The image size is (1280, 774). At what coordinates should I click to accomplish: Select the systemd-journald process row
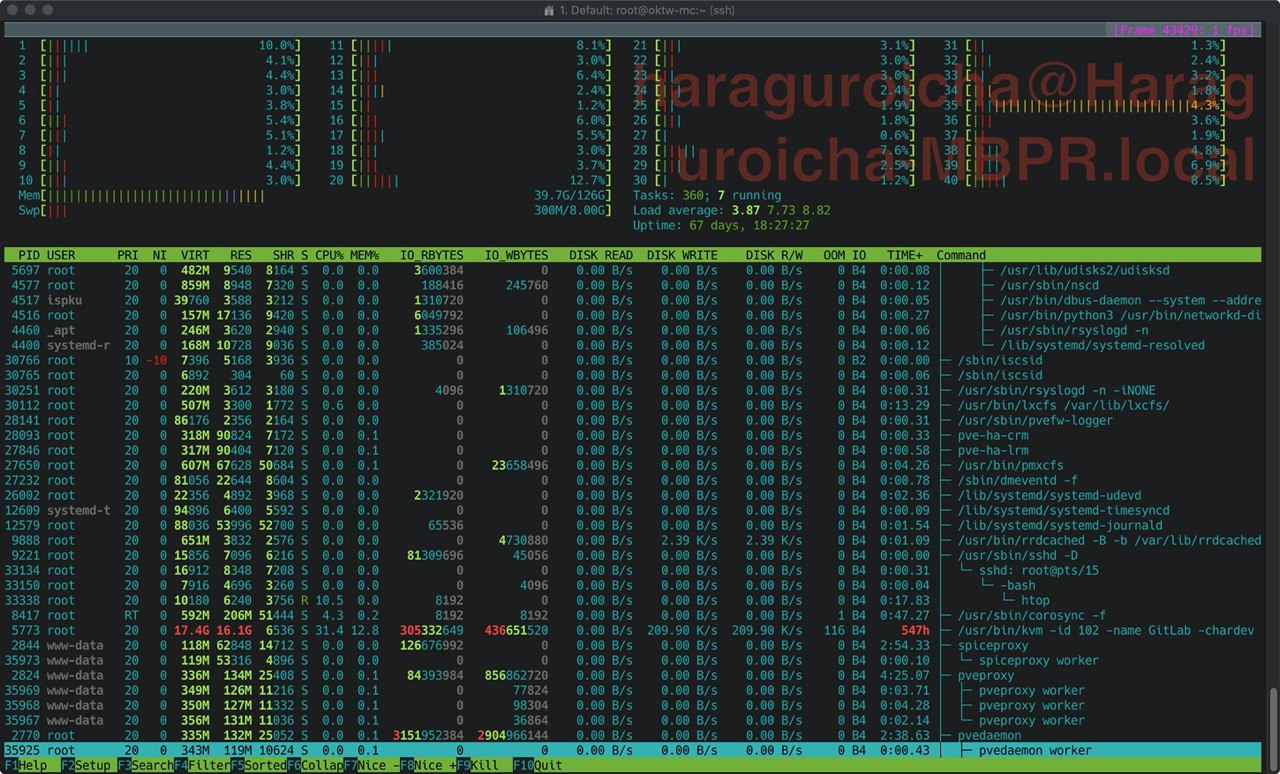point(633,525)
